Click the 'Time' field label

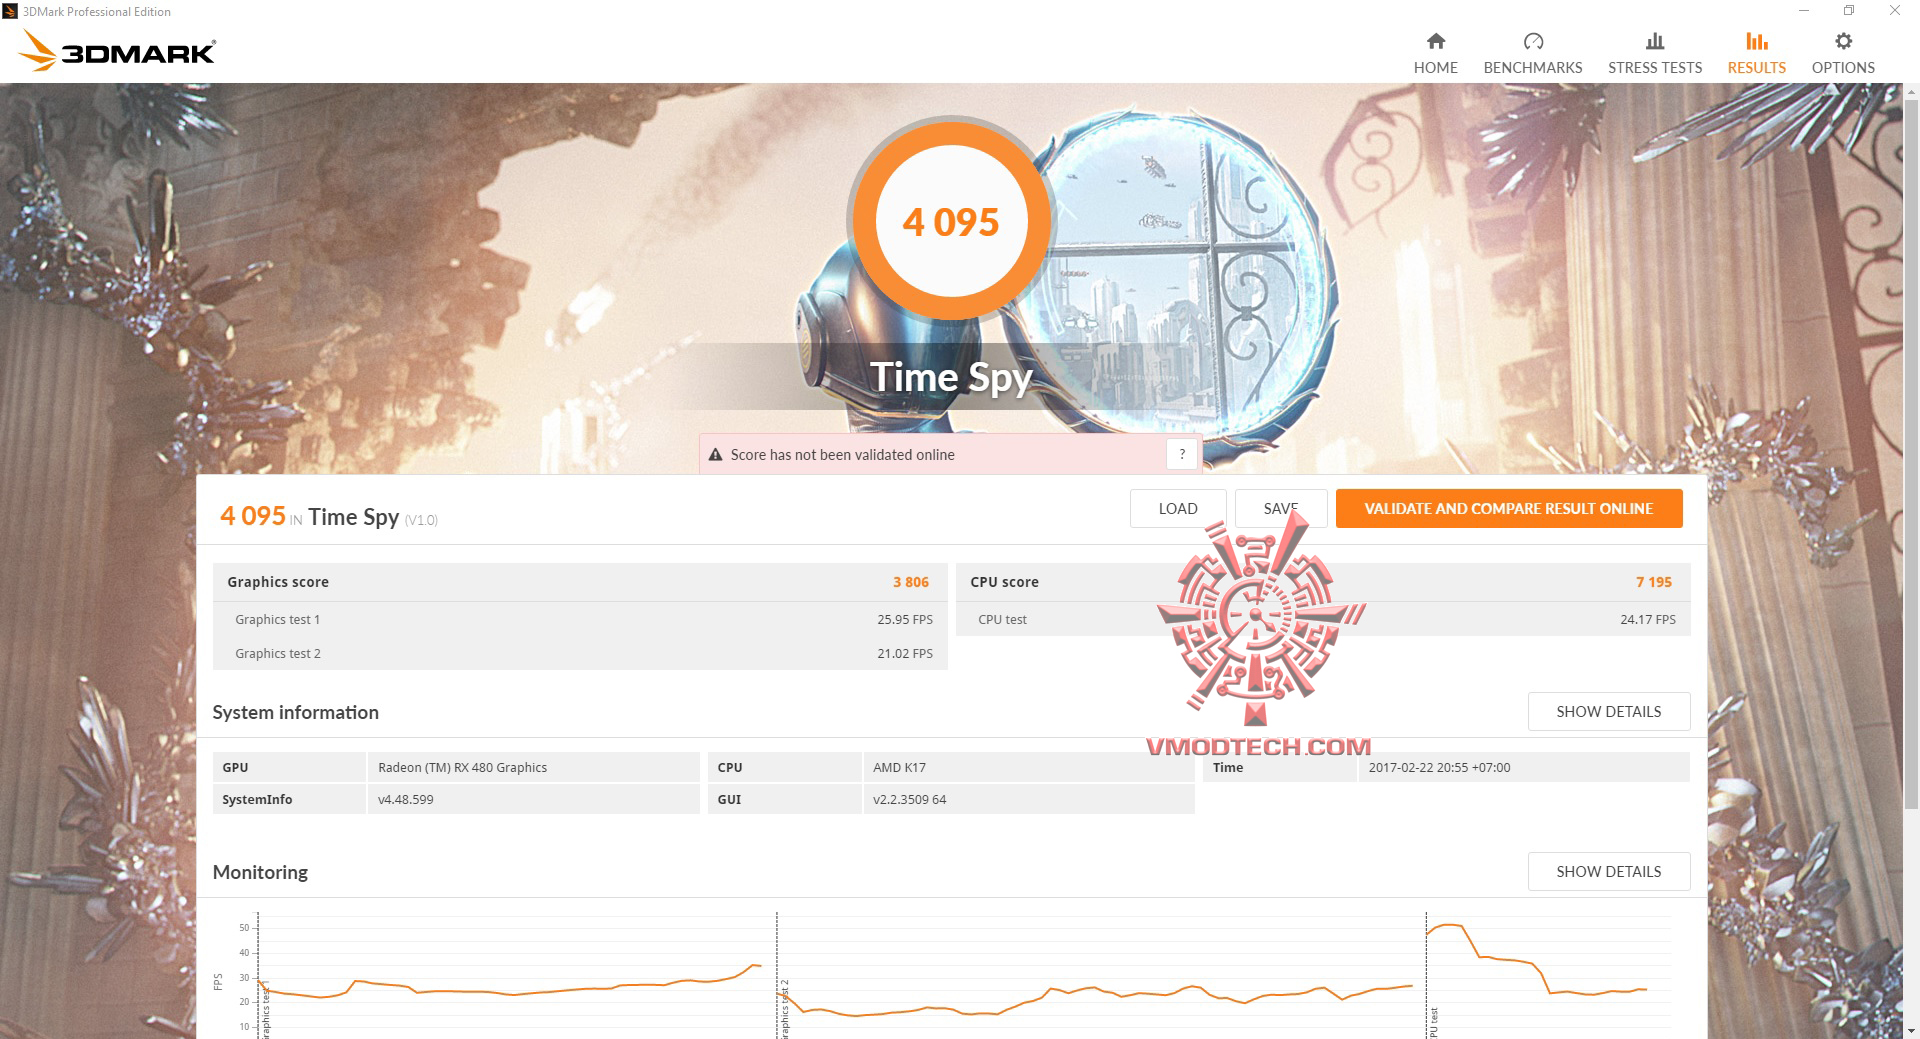(x=1228, y=768)
